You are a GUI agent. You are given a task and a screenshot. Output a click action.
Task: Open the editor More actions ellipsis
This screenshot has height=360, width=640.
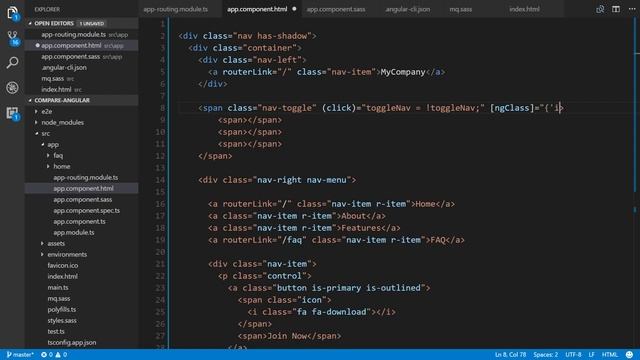tap(631, 9)
